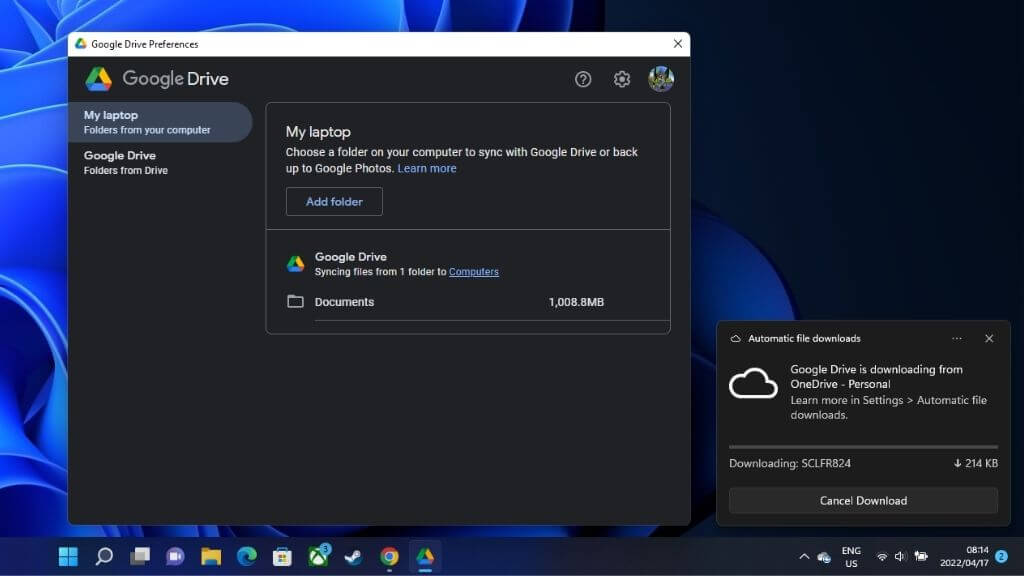This screenshot has width=1024, height=576.
Task: Open Google Drive settings gear
Action: click(x=622, y=79)
